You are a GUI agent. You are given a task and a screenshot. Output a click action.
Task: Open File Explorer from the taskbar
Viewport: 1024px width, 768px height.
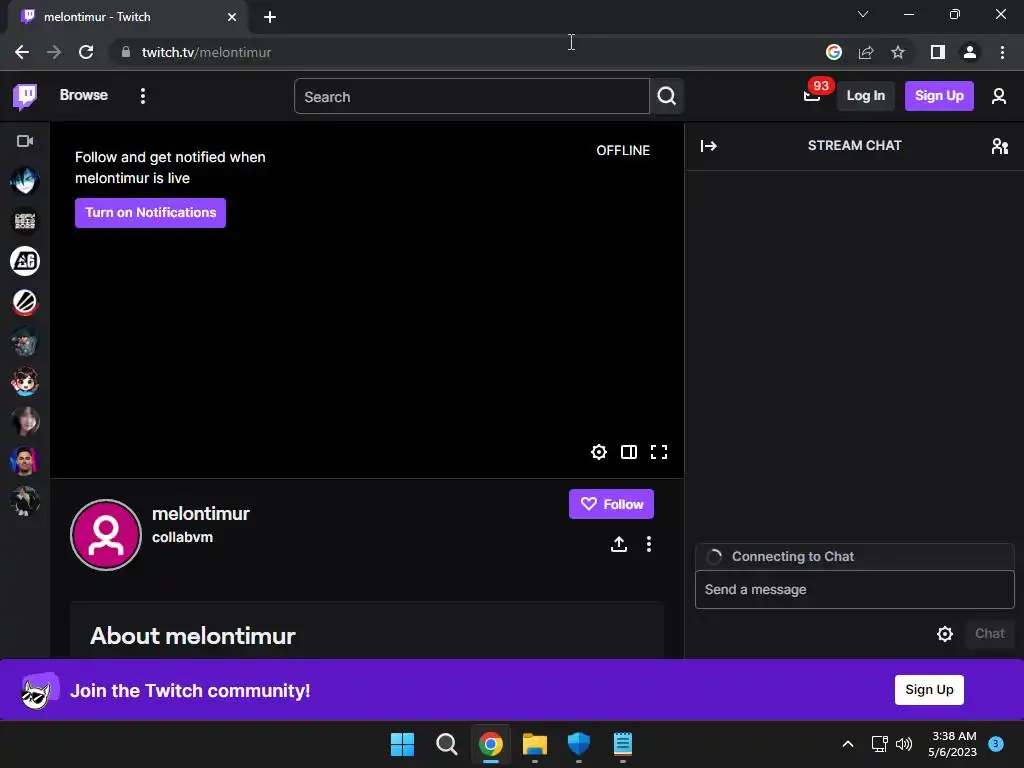click(x=535, y=744)
